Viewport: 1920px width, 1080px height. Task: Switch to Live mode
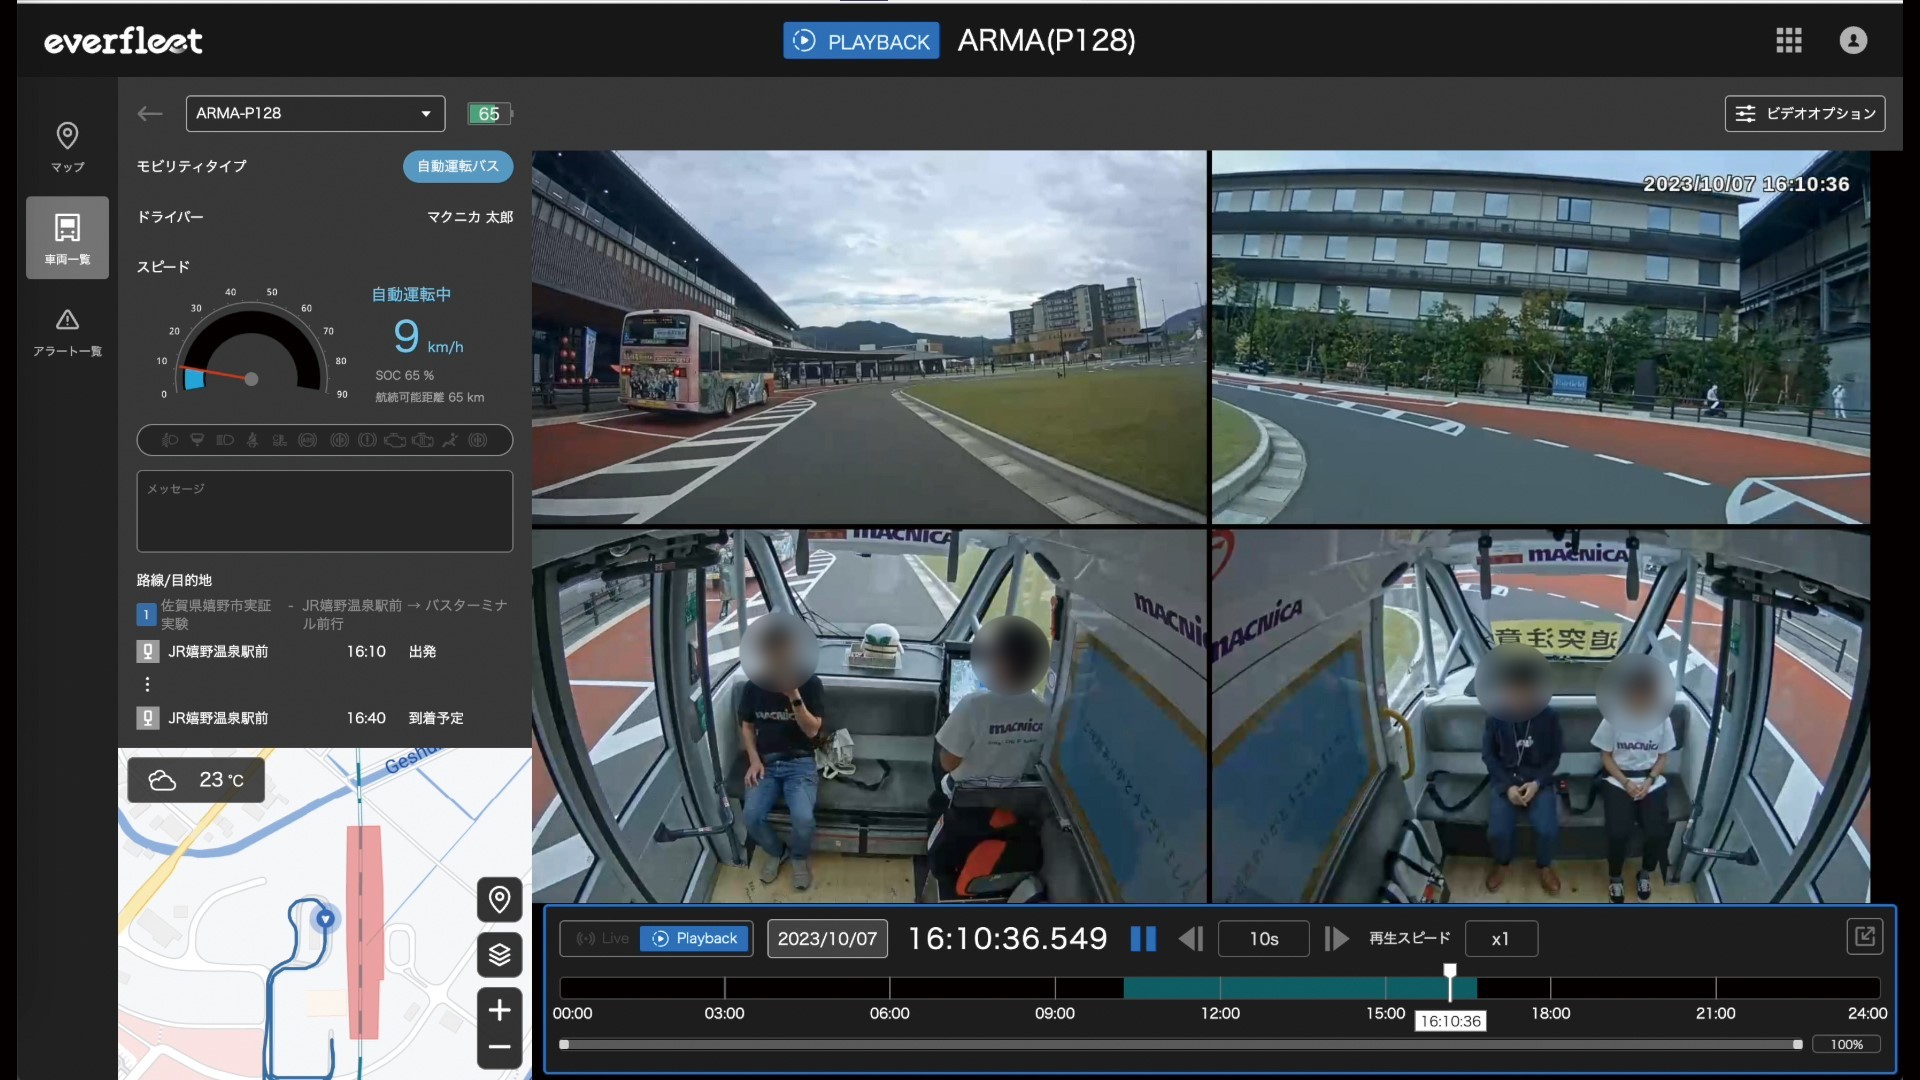[602, 939]
